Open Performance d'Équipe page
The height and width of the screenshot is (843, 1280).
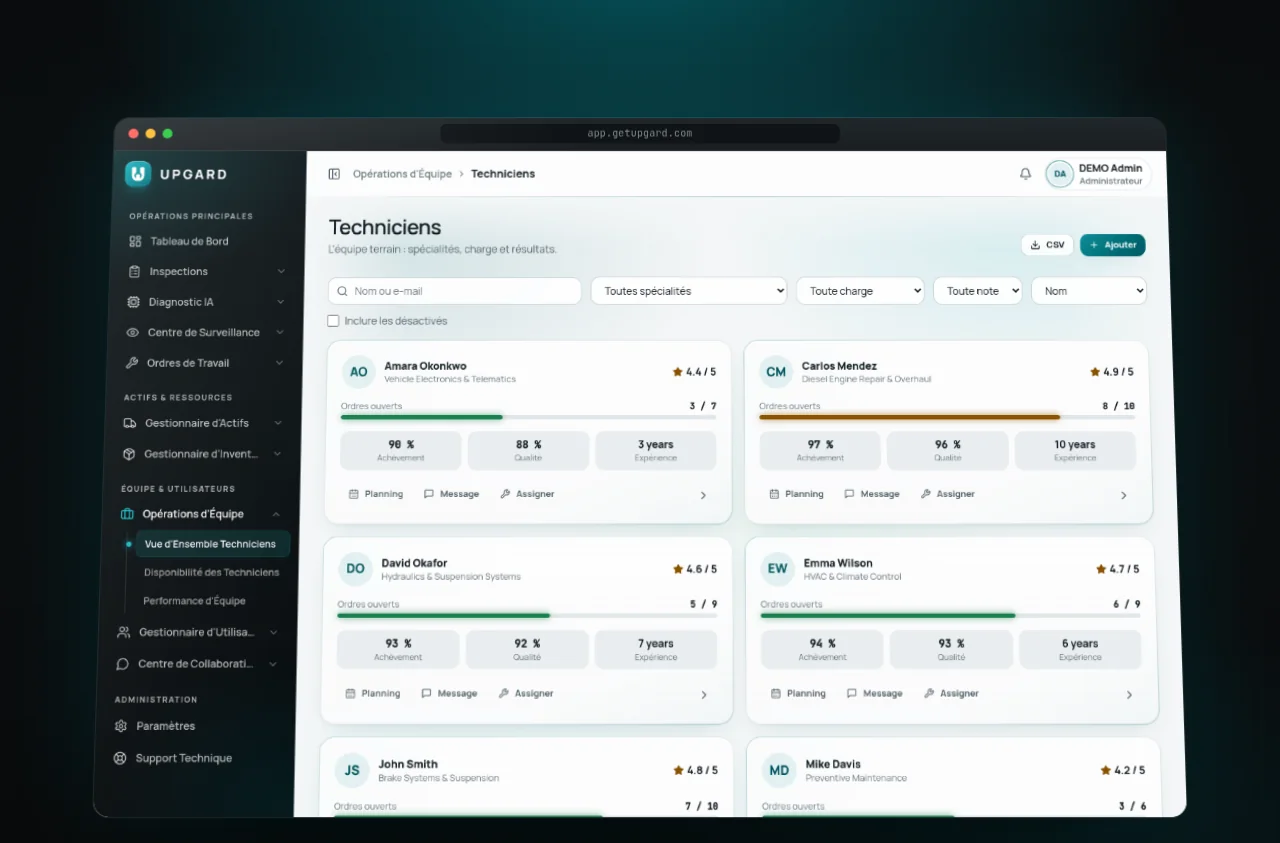194,601
